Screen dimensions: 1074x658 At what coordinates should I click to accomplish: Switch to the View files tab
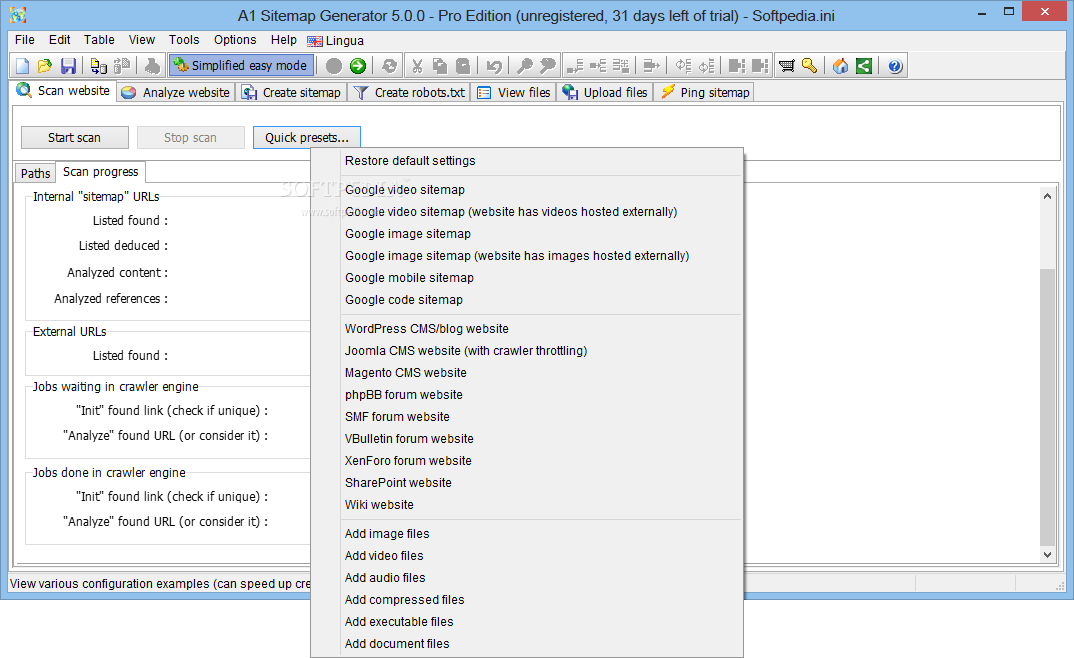pyautogui.click(x=514, y=92)
